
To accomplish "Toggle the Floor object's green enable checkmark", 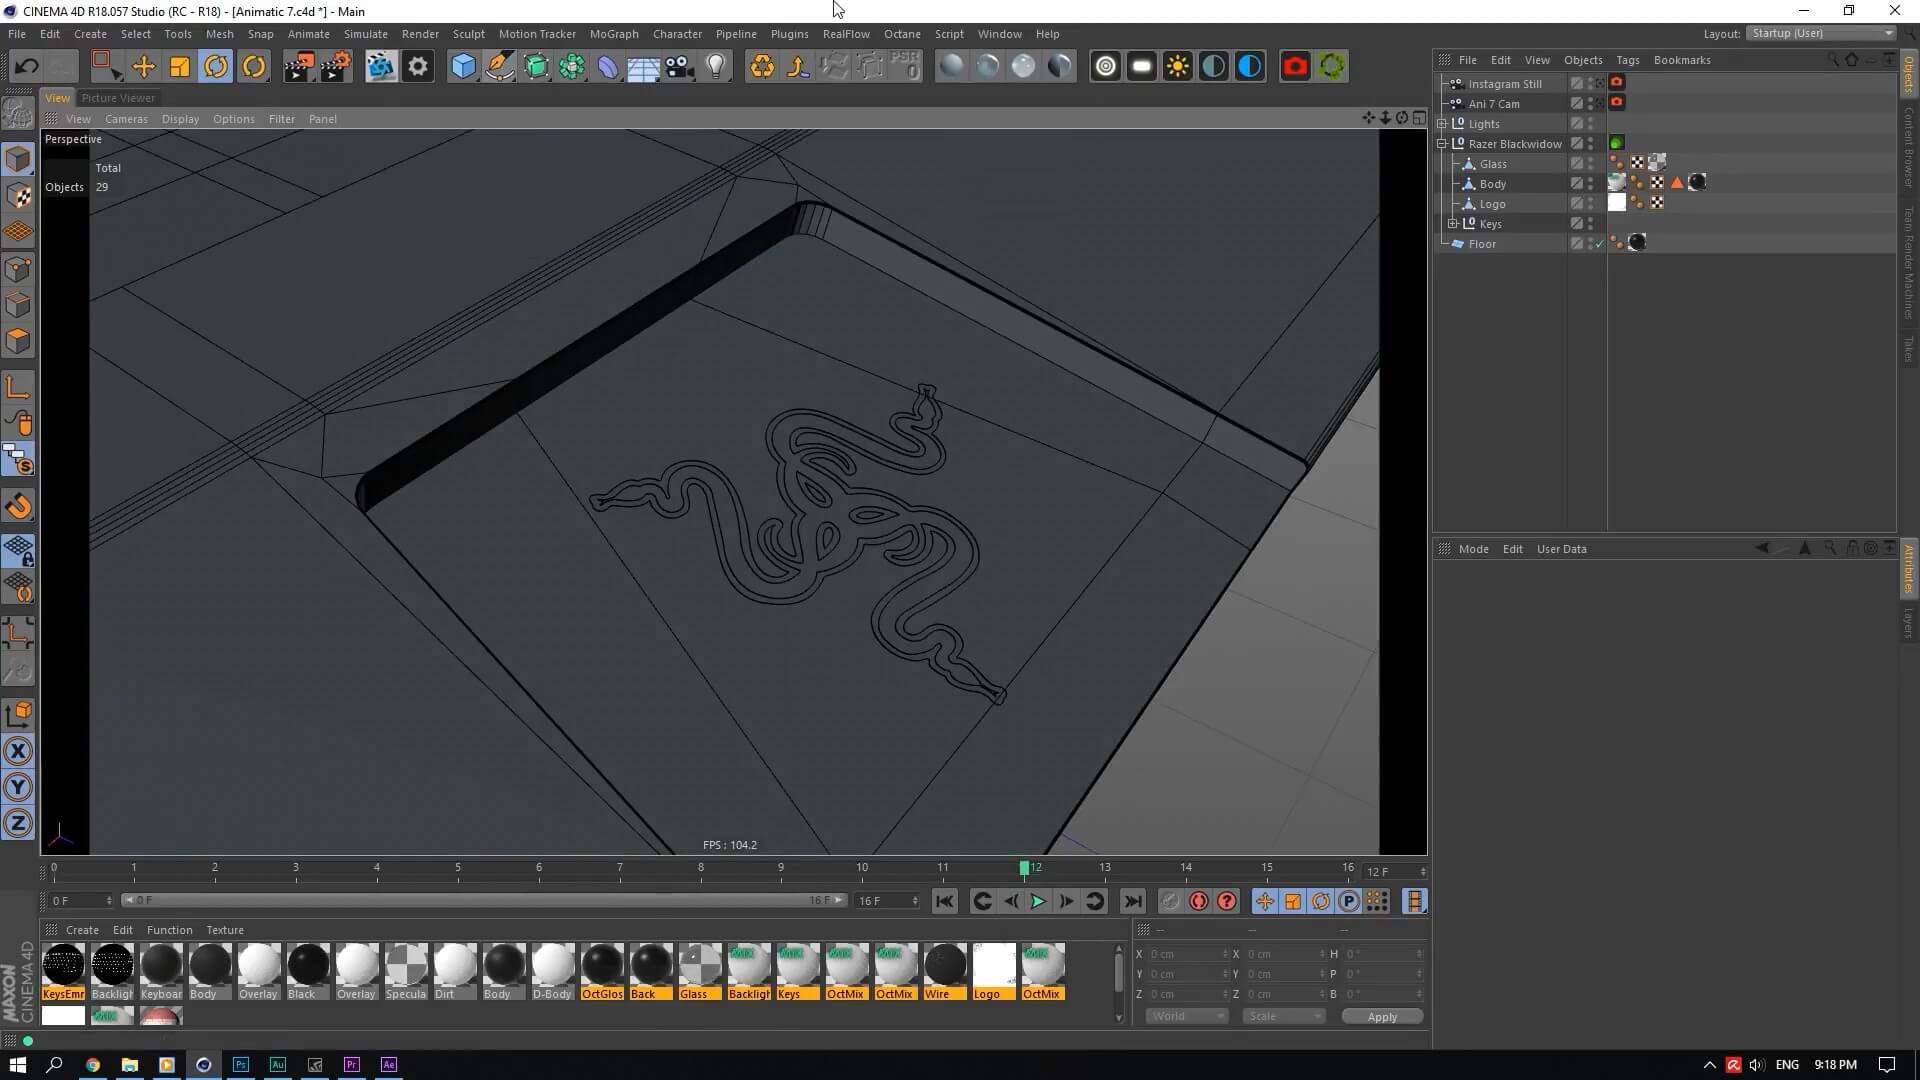I will click(1600, 244).
